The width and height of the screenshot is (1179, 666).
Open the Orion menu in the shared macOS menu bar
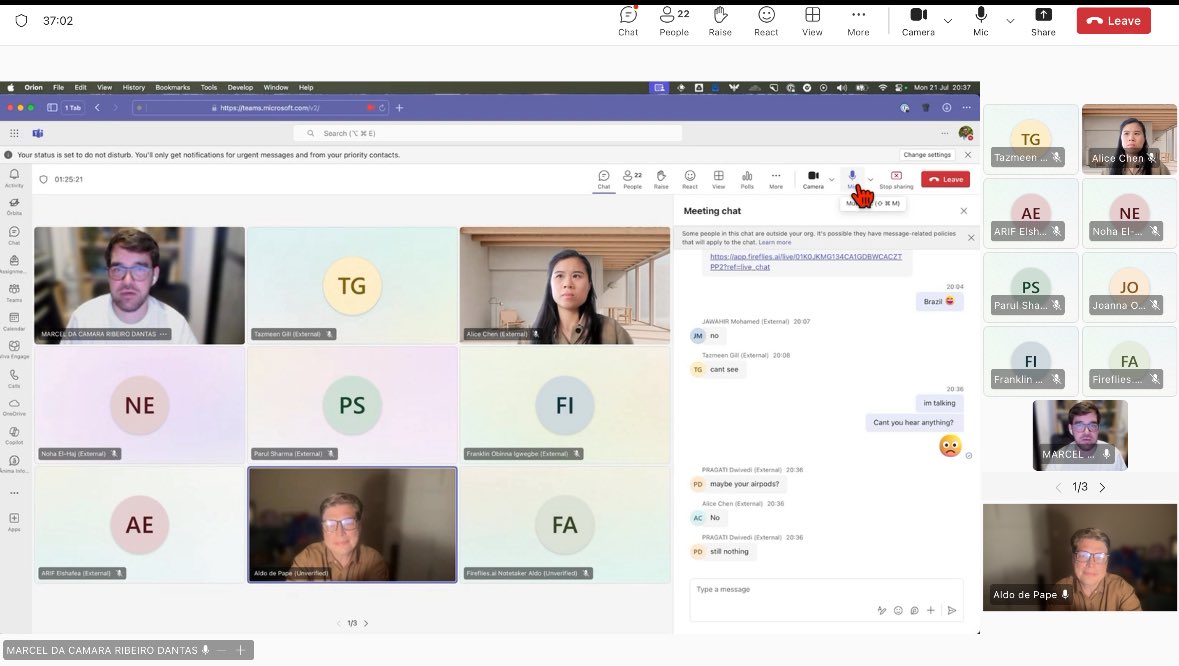[34, 87]
